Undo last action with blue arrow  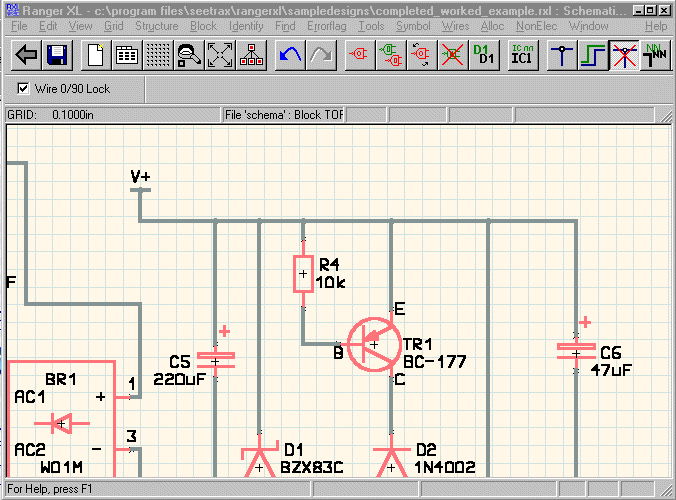click(290, 55)
